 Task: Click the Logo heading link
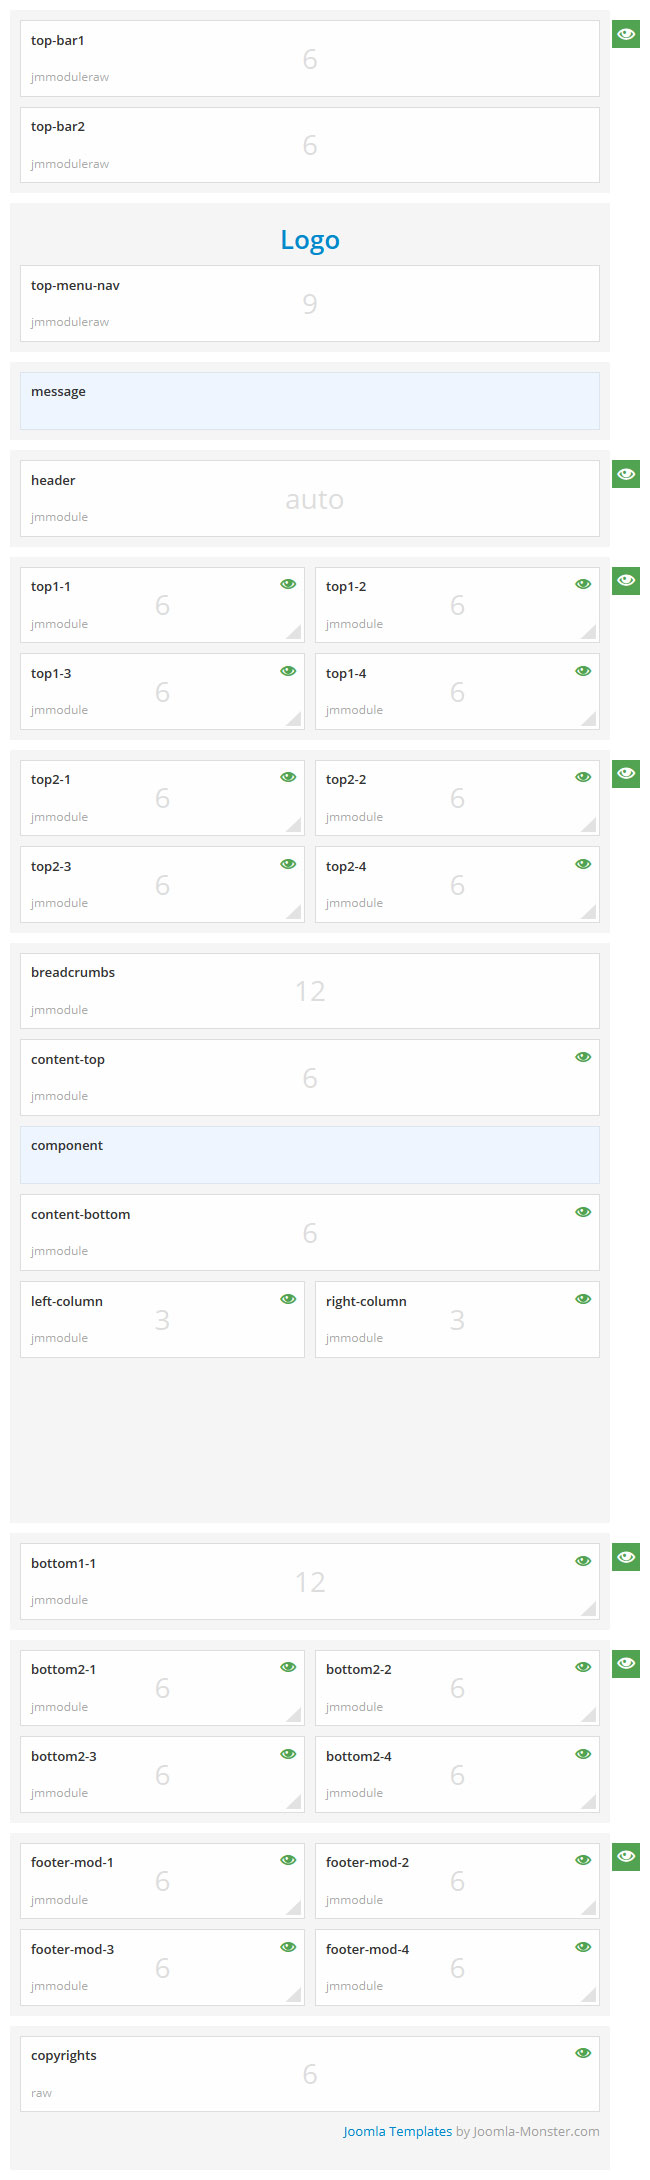pos(310,240)
